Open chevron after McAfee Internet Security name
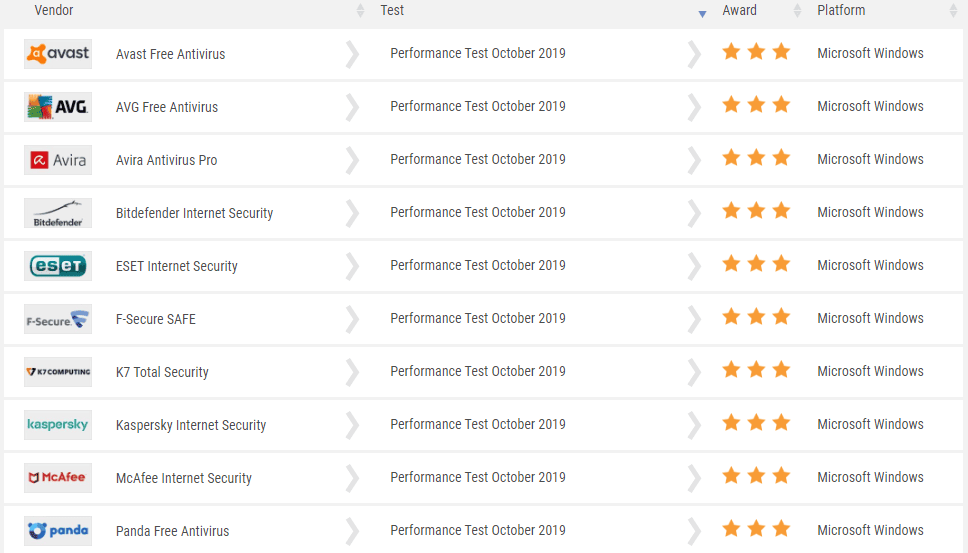 tap(352, 479)
